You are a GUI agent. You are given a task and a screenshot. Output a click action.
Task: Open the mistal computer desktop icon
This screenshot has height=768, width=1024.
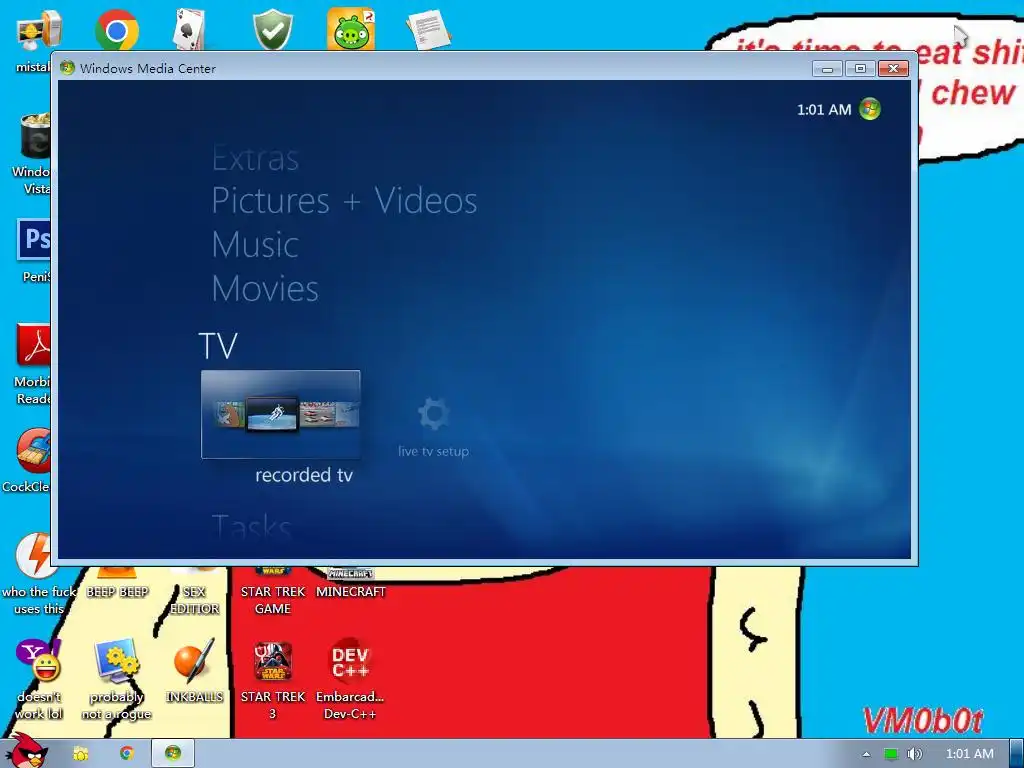(38, 30)
